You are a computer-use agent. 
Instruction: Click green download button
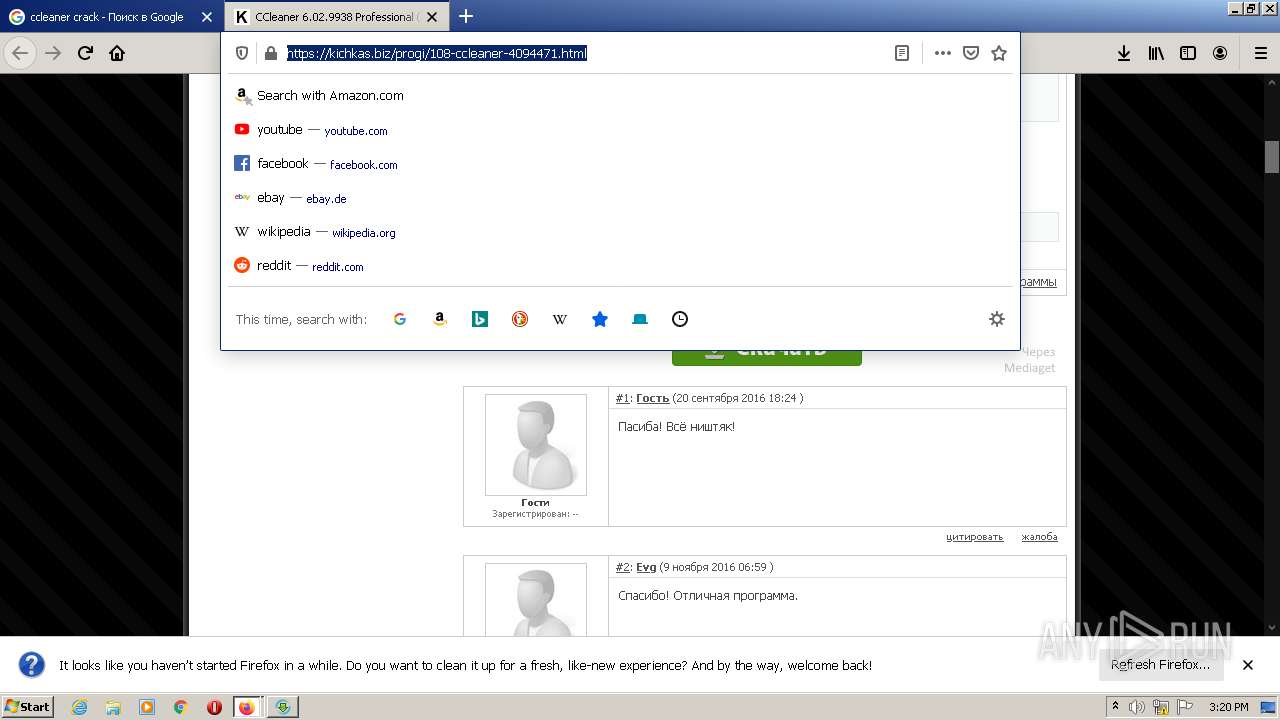(767, 356)
